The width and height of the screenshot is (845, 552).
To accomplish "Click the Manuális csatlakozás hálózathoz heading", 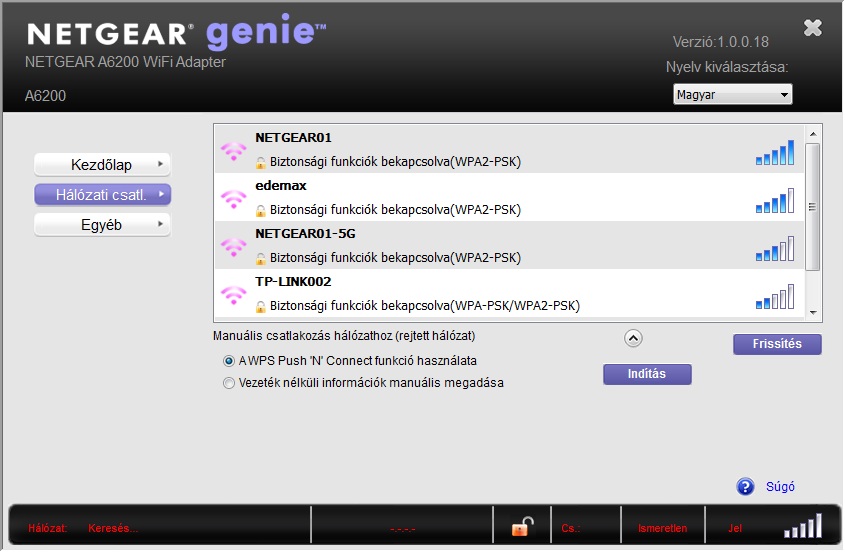I will (x=344, y=336).
